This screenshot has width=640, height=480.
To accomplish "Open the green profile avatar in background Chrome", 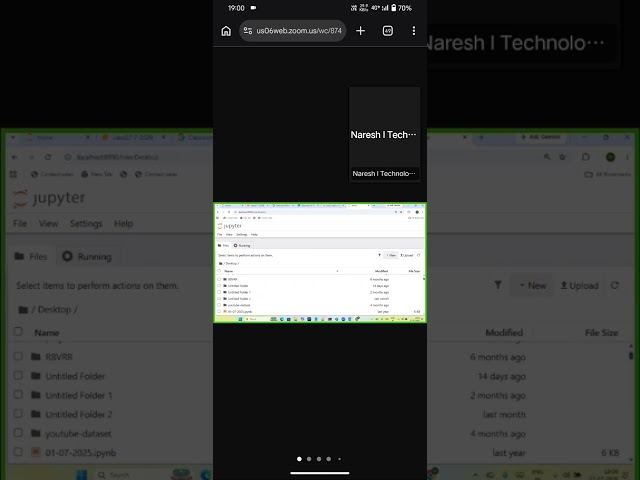I will click(610, 157).
